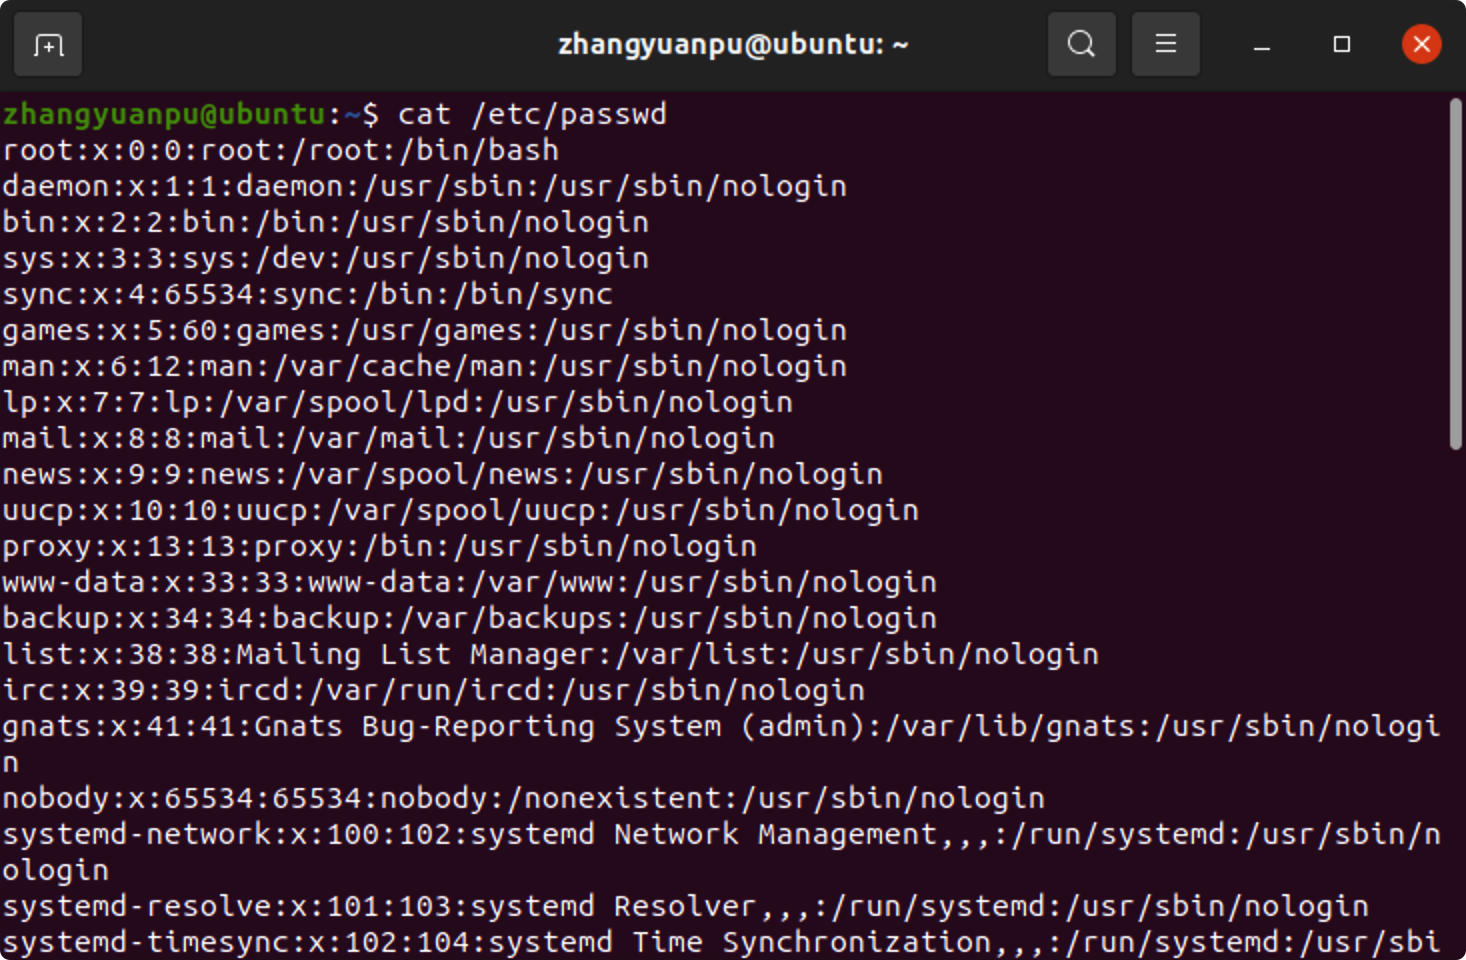Click the www-data user entry
1466x960 pixels.
coord(465,581)
